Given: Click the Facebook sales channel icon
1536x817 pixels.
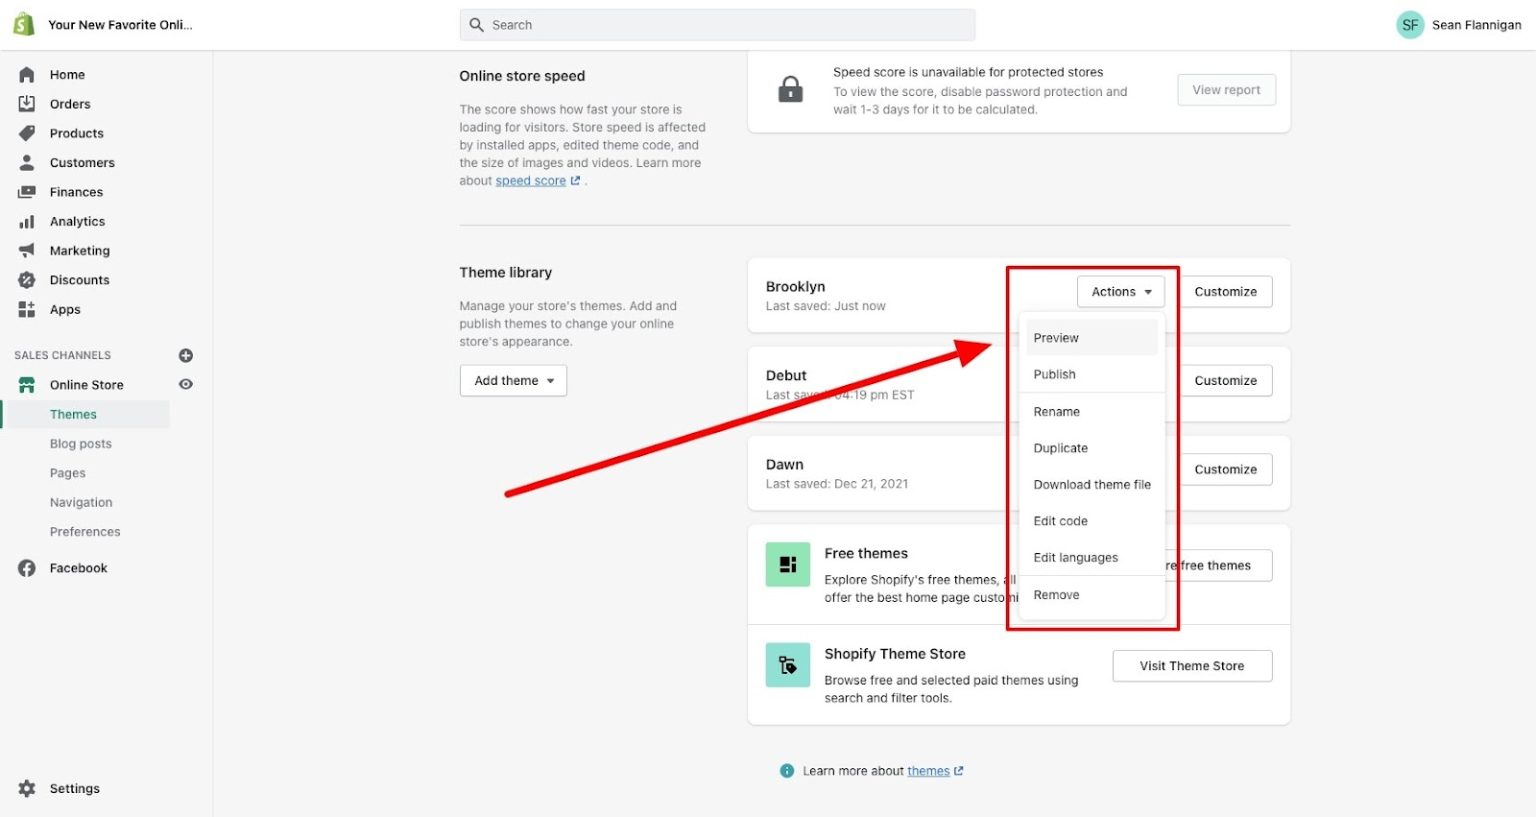Looking at the screenshot, I should [27, 568].
